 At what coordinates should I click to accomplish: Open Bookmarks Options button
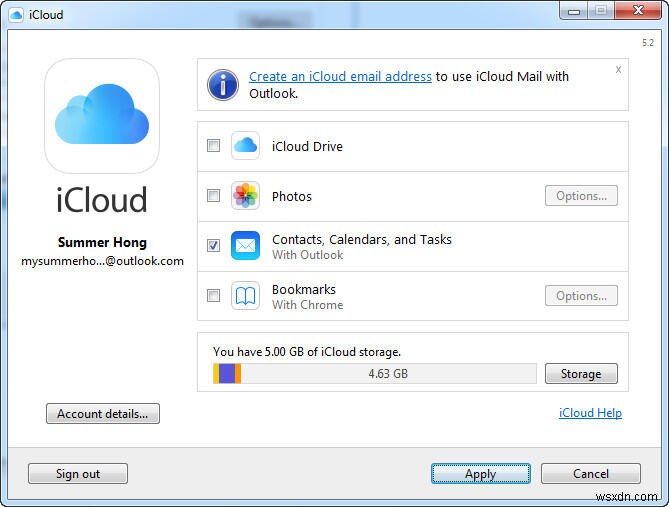click(x=581, y=296)
